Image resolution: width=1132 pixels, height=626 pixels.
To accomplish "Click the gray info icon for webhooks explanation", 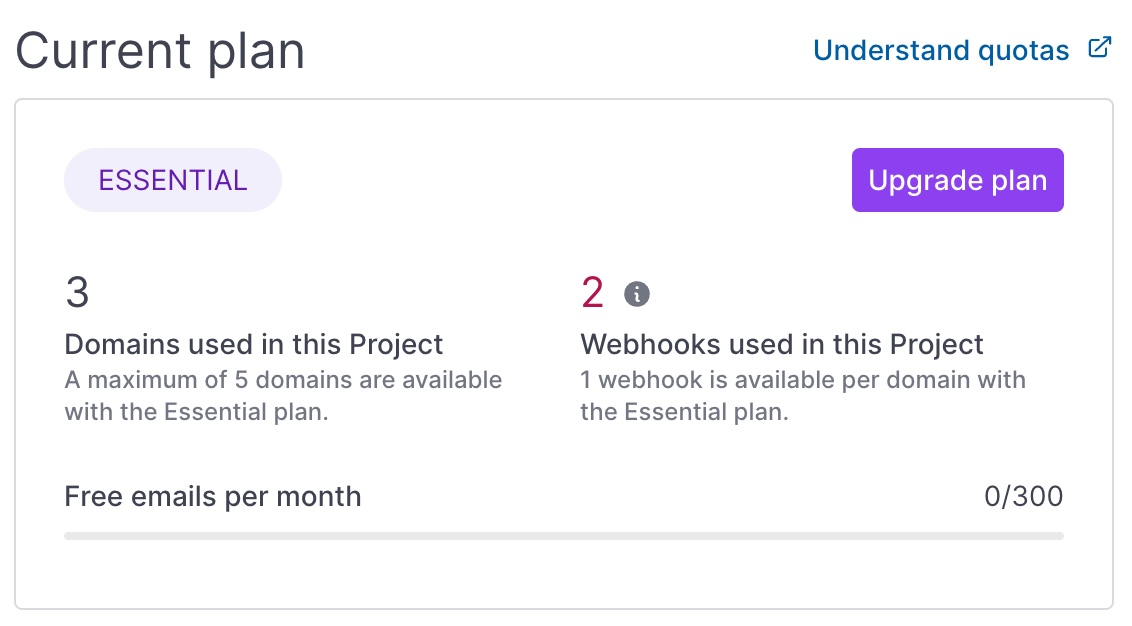I will tap(637, 293).
